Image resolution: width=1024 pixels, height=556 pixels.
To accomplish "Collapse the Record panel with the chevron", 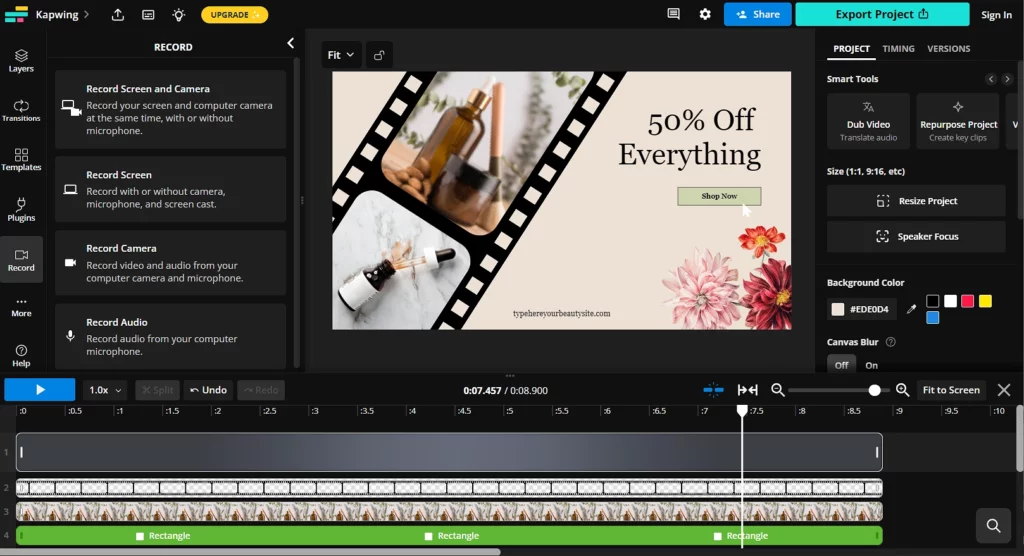I will point(291,44).
